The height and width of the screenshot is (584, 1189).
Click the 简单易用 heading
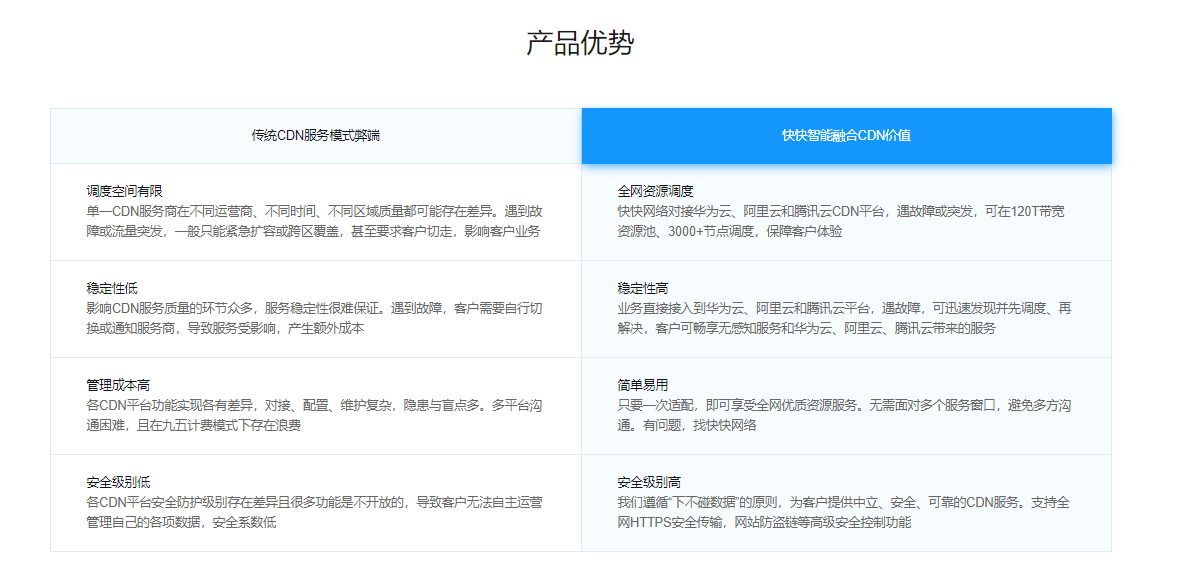pos(643,385)
